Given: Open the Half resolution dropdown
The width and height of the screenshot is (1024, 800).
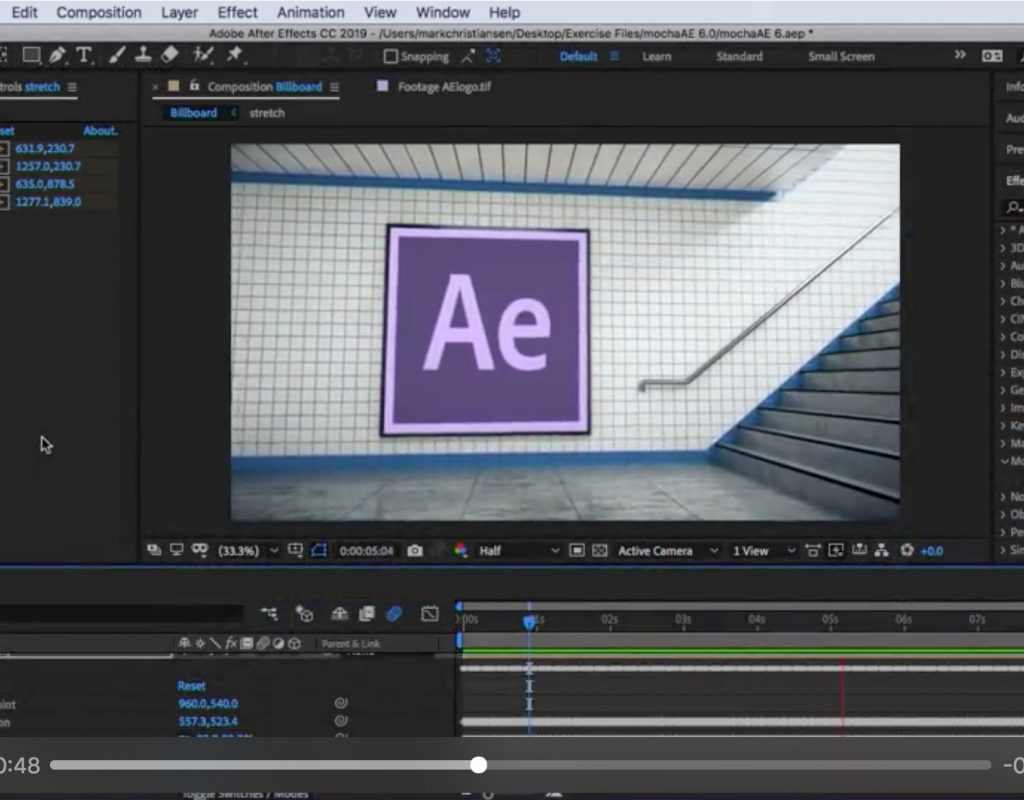Looking at the screenshot, I should point(519,551).
